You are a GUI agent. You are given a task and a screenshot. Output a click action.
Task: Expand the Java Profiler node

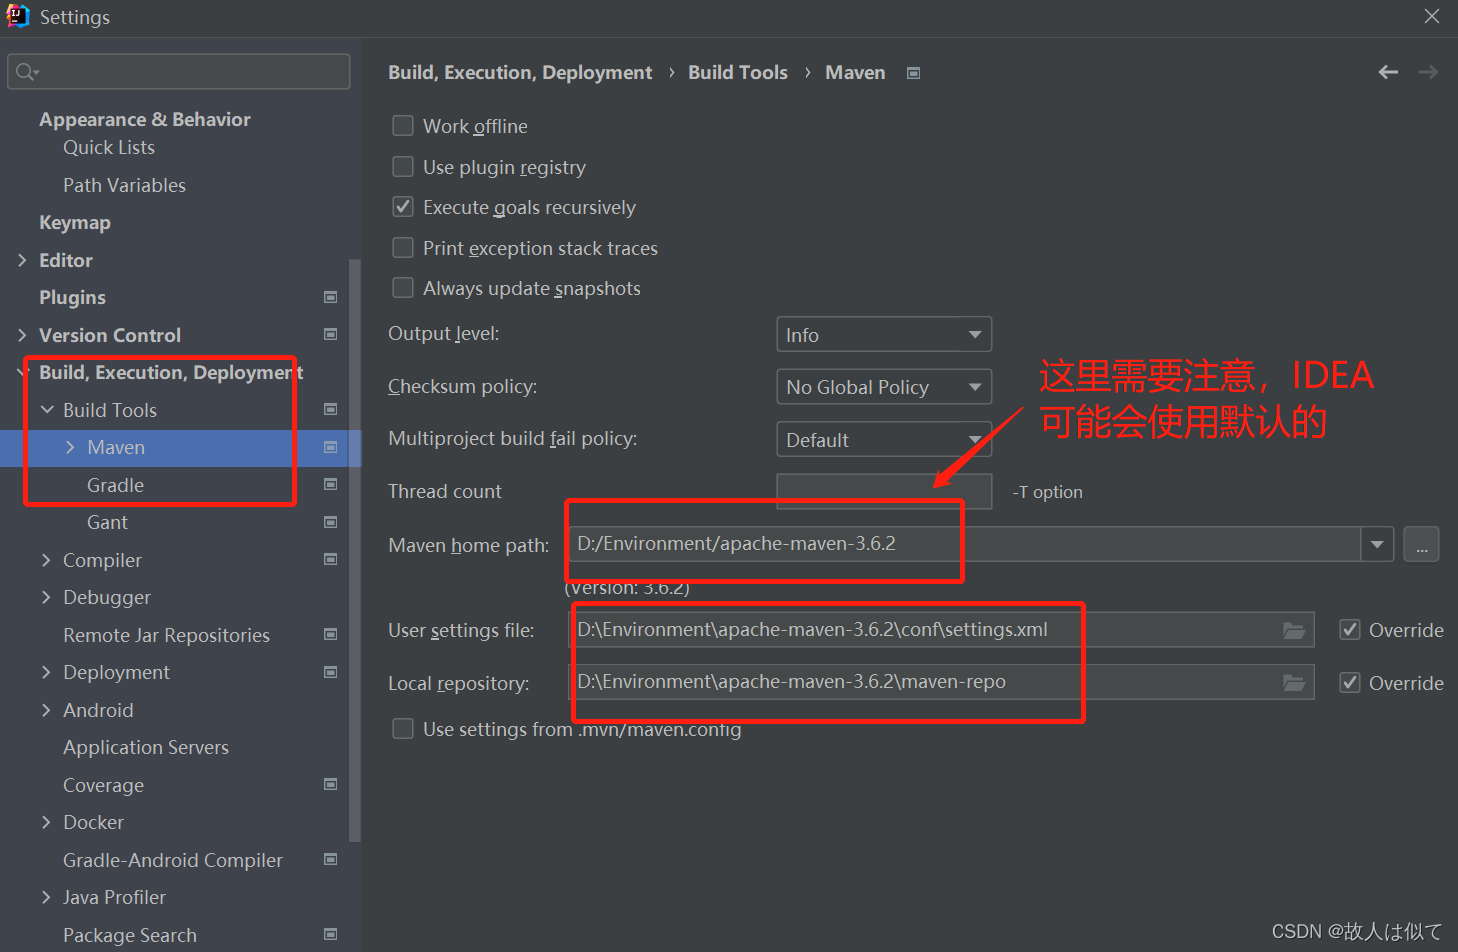[x=46, y=897]
